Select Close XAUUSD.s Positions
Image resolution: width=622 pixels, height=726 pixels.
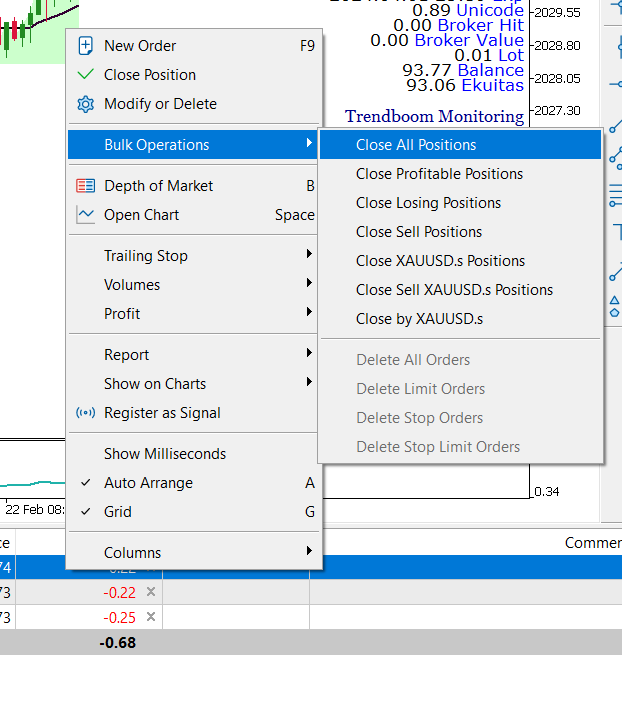(460, 261)
